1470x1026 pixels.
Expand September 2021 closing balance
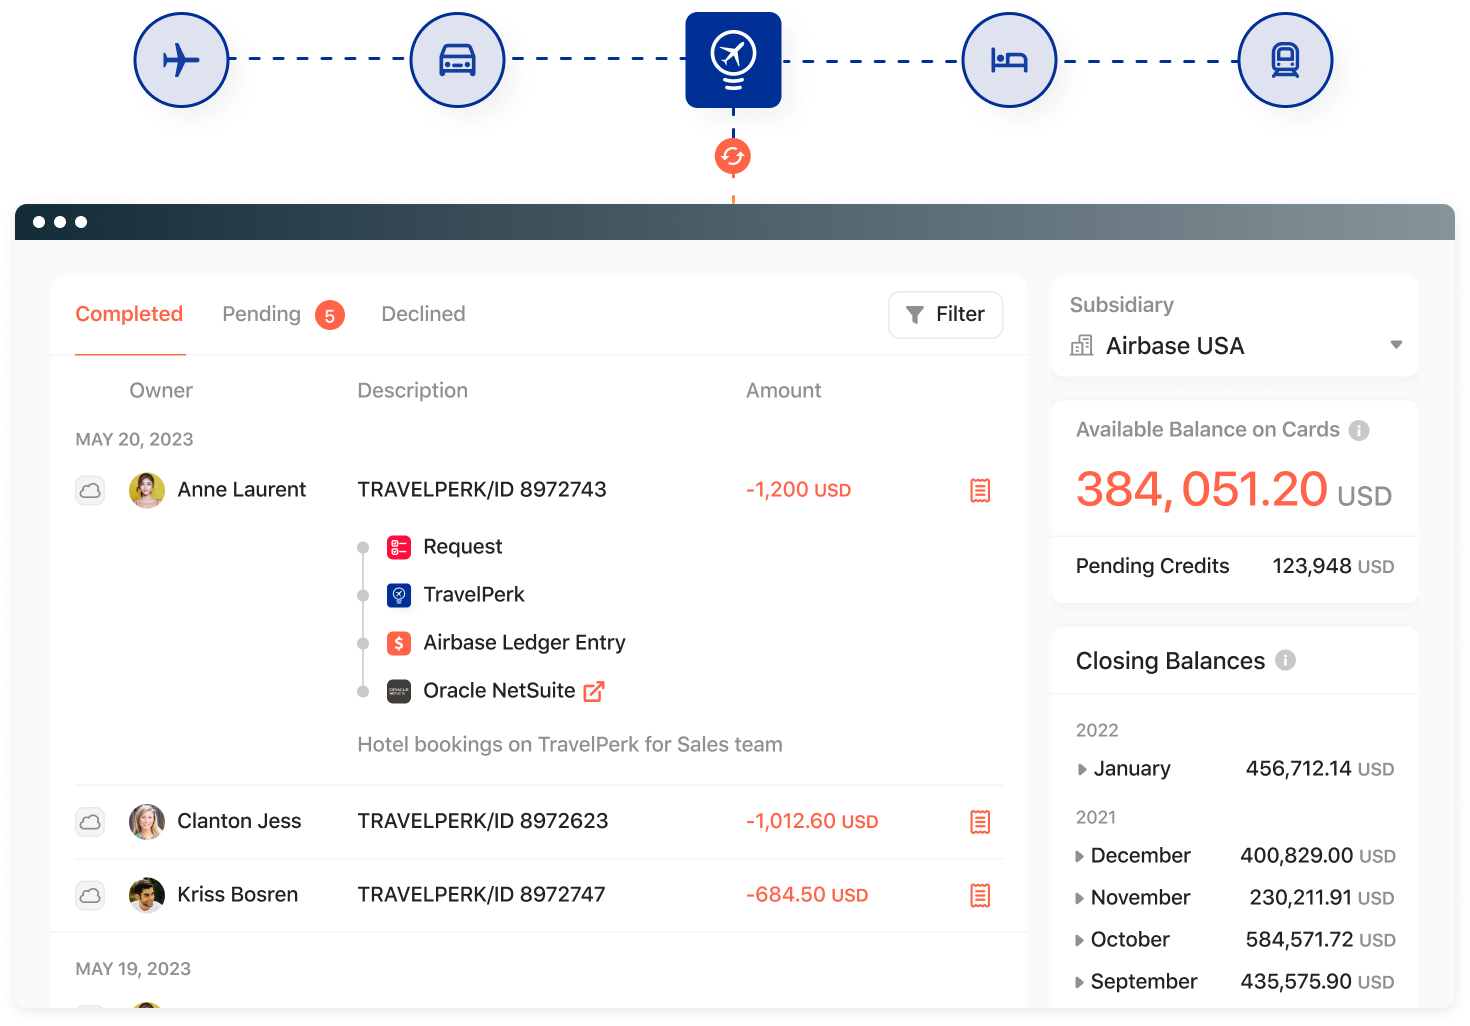(x=1079, y=982)
